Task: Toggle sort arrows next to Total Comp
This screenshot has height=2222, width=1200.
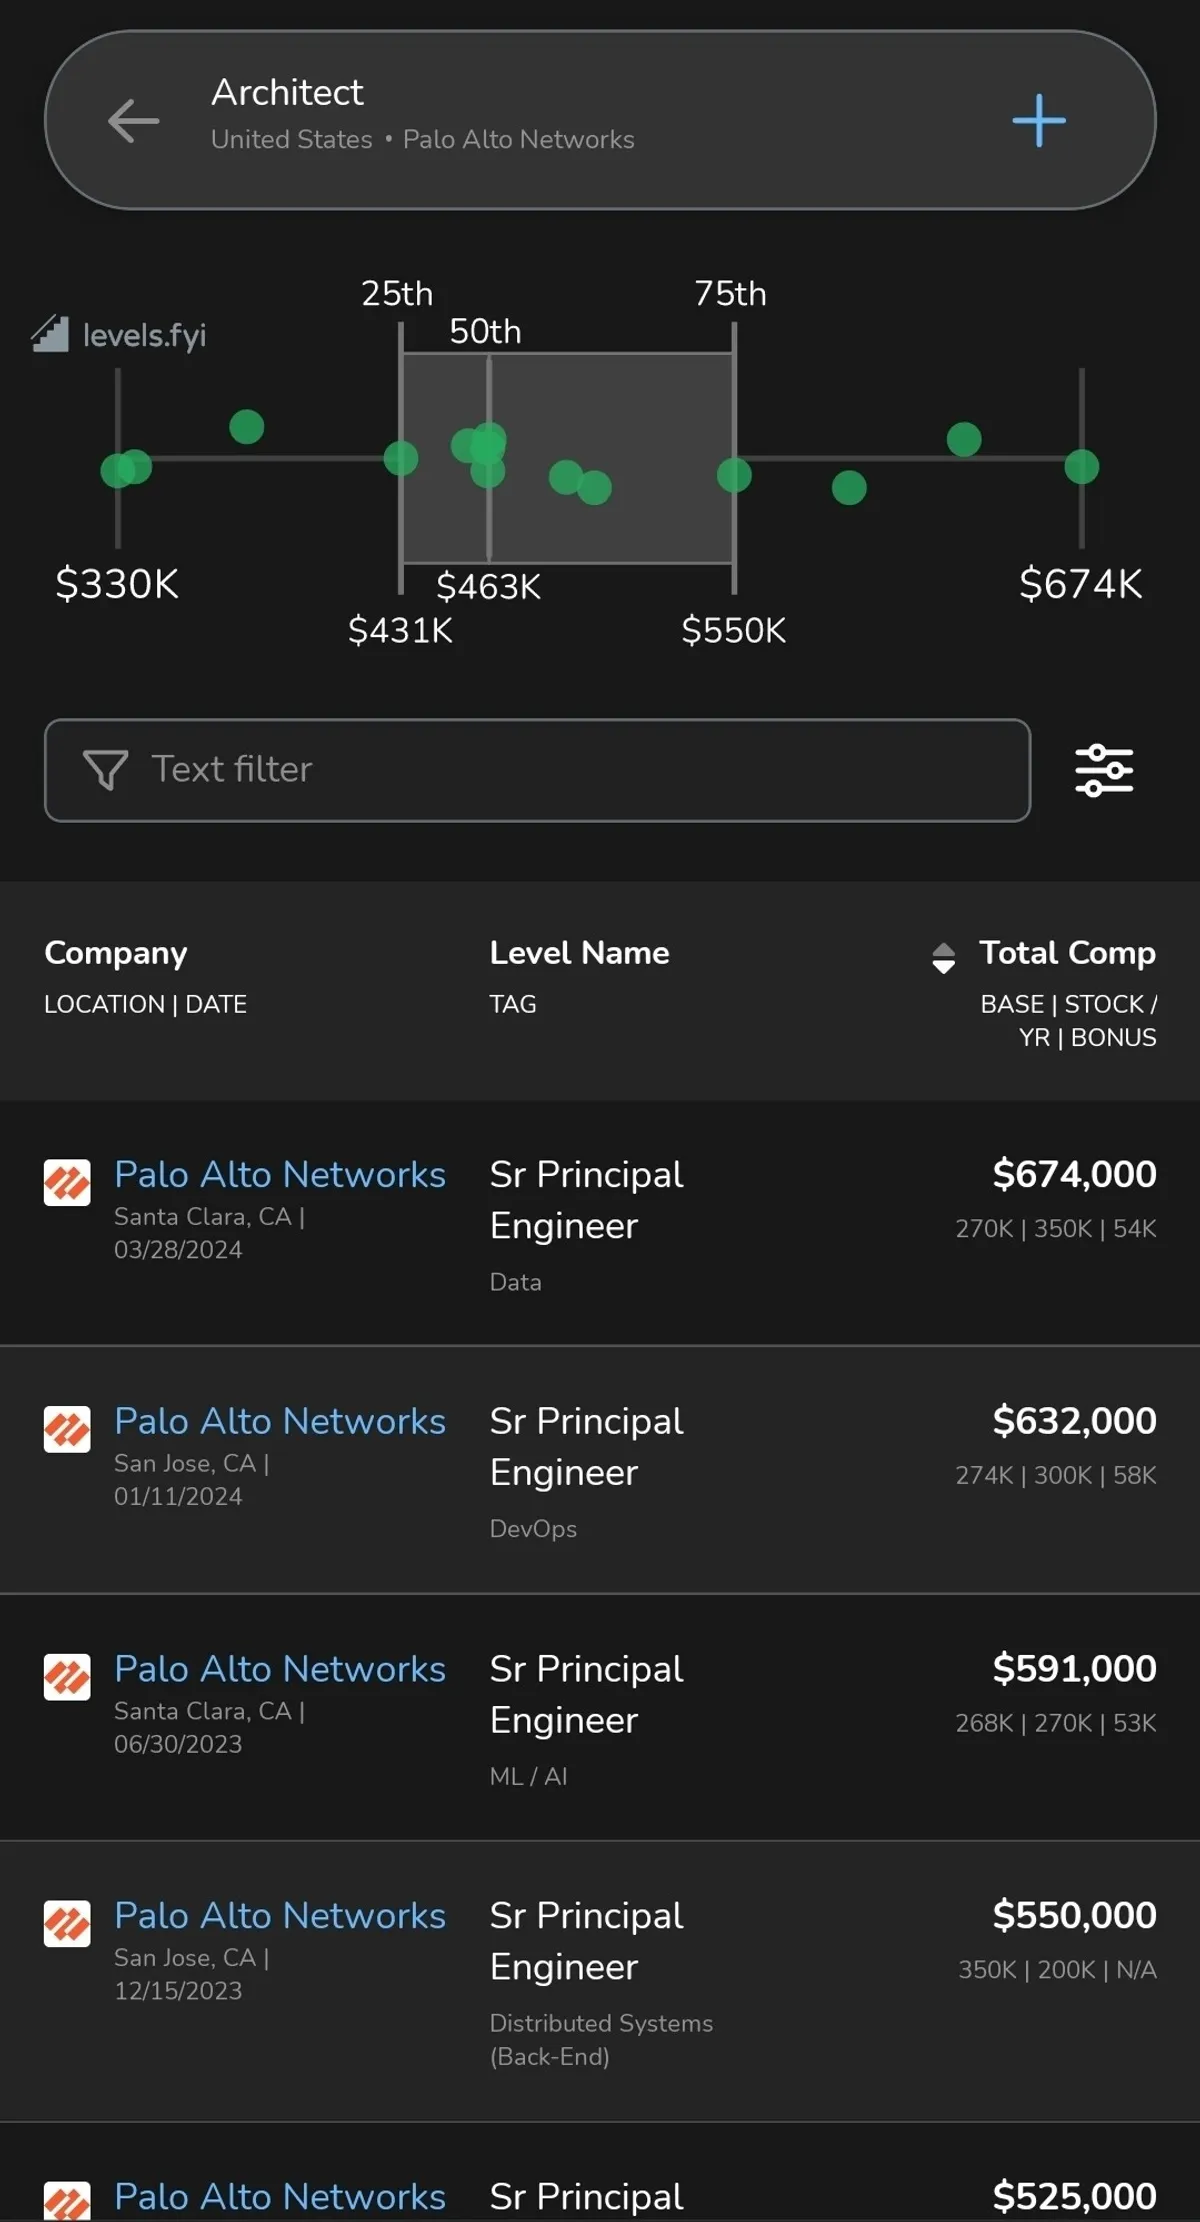Action: (x=943, y=957)
